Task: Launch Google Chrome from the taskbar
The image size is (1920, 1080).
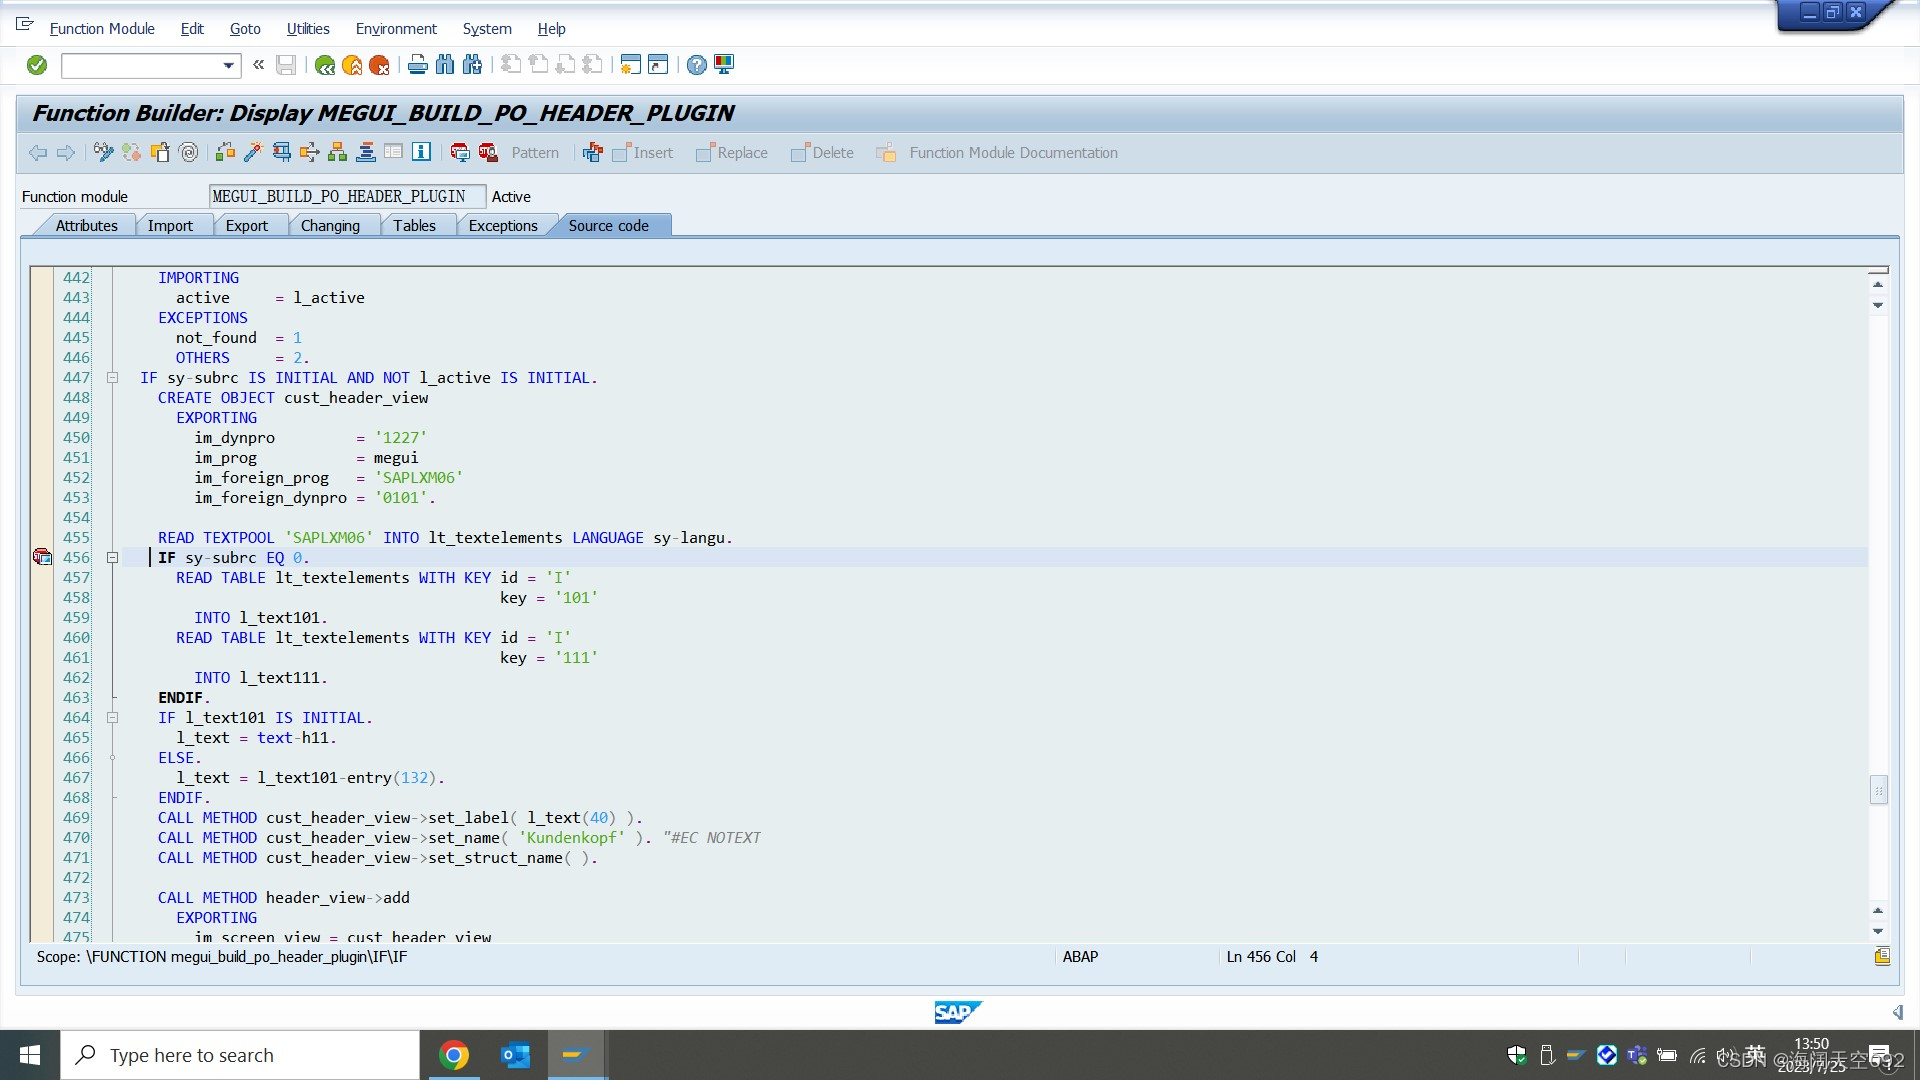Action: tap(454, 1054)
